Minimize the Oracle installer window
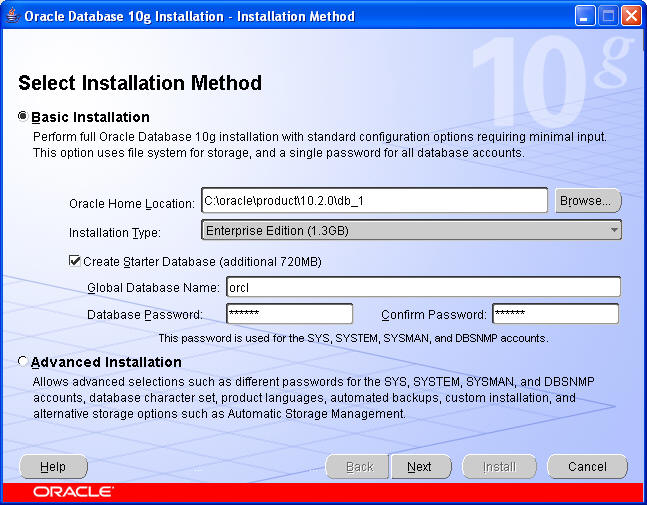The height and width of the screenshot is (505, 647). click(587, 16)
